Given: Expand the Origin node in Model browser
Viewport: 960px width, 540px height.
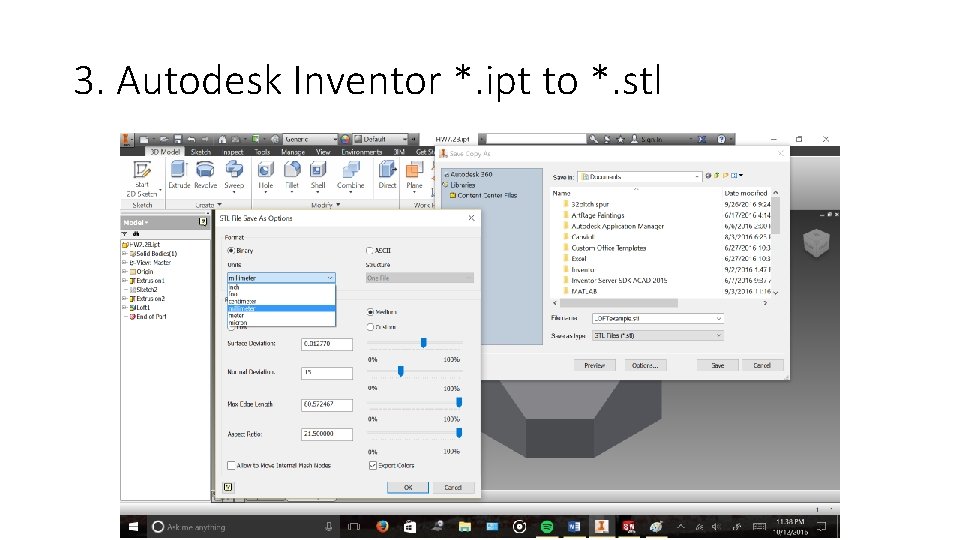Looking at the screenshot, I should (125, 271).
